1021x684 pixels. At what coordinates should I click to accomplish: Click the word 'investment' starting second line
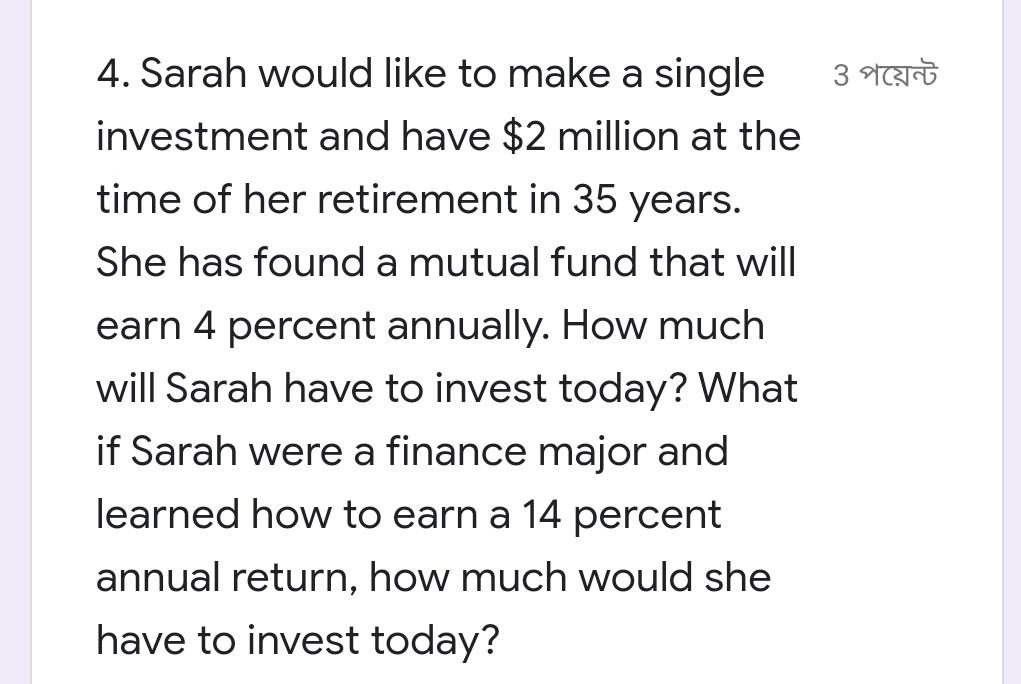[x=202, y=137]
